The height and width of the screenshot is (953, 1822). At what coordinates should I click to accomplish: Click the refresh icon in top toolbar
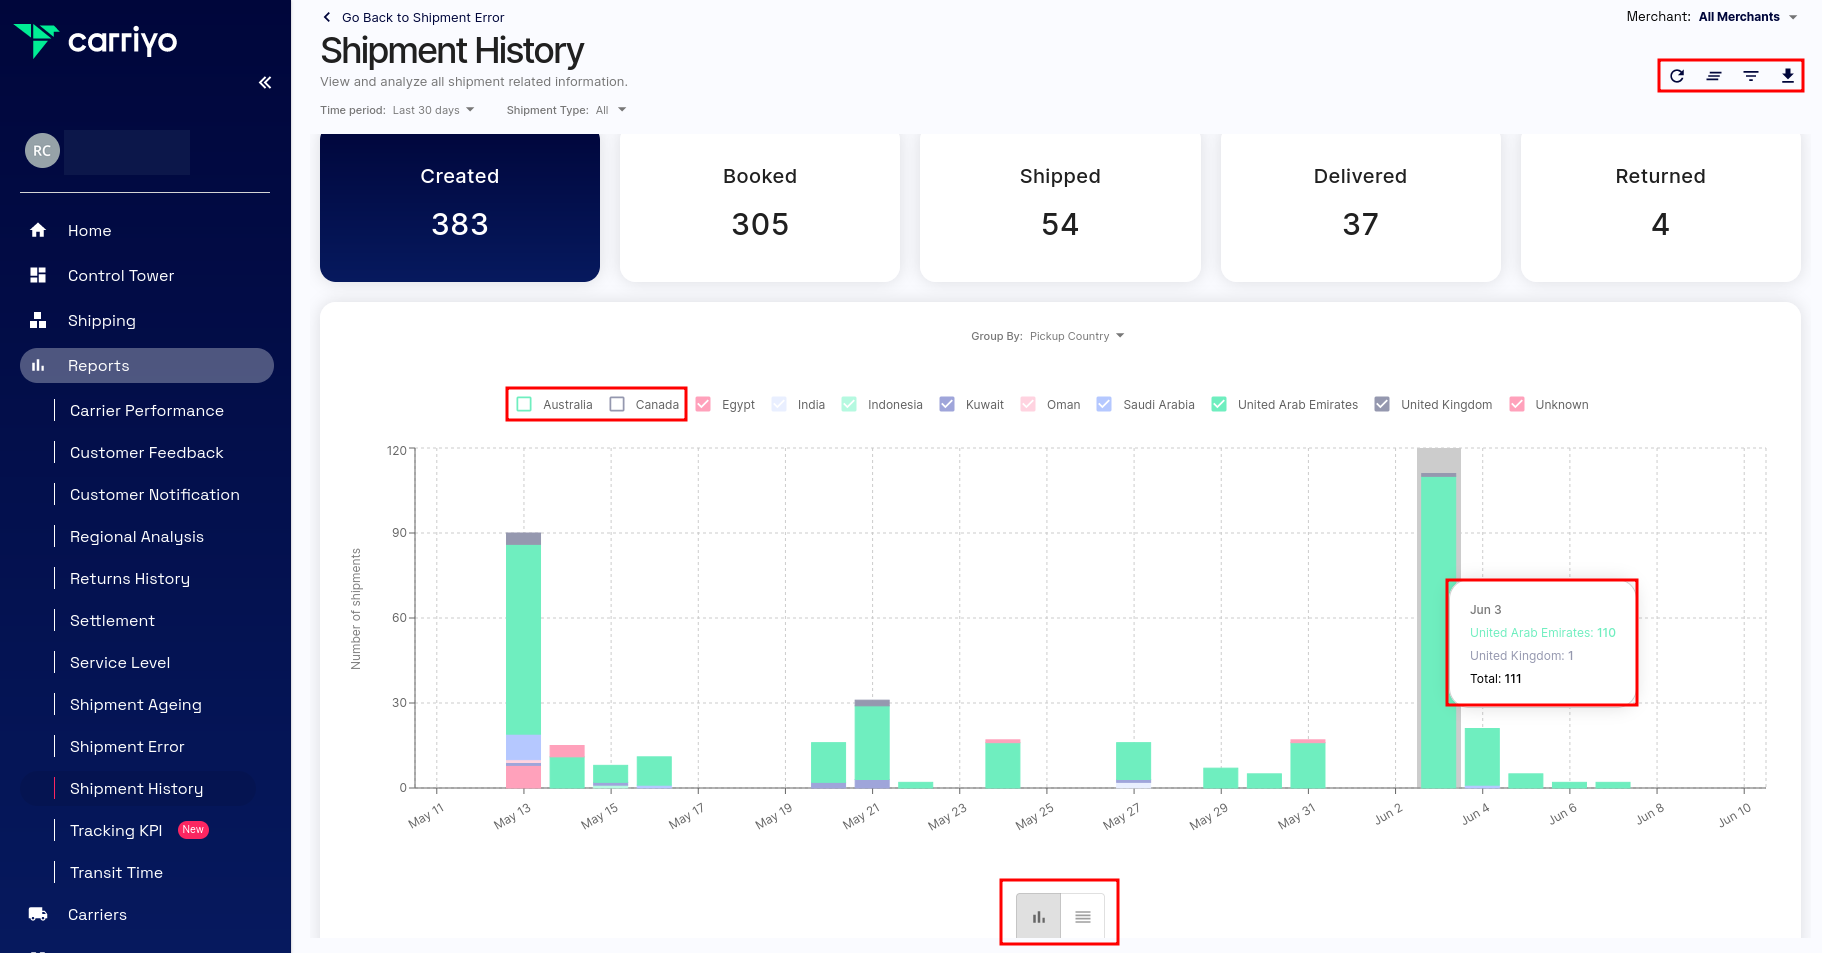pyautogui.click(x=1677, y=76)
